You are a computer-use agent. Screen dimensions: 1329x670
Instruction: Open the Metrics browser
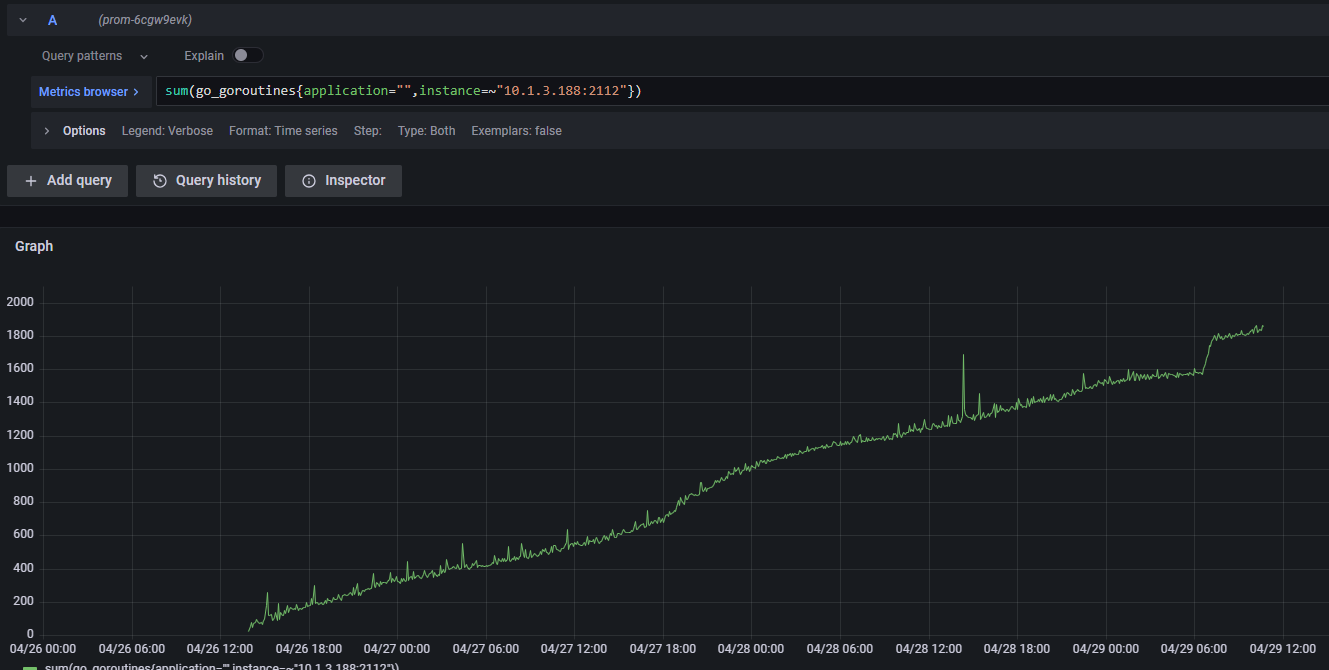tap(83, 92)
